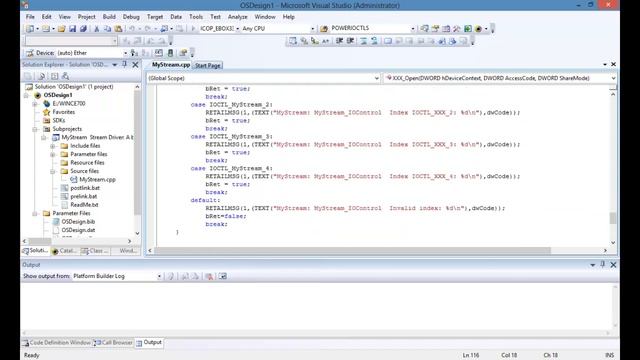Click the Add New Item toolbar icon

point(46,29)
